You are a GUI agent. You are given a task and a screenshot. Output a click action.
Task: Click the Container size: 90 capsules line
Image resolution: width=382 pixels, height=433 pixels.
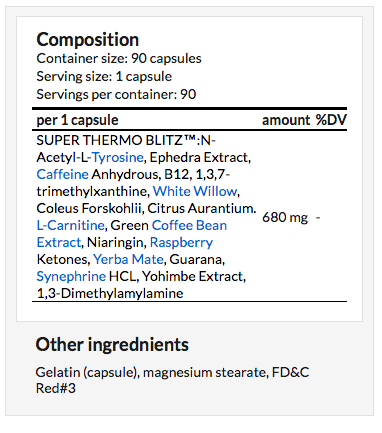(119, 58)
